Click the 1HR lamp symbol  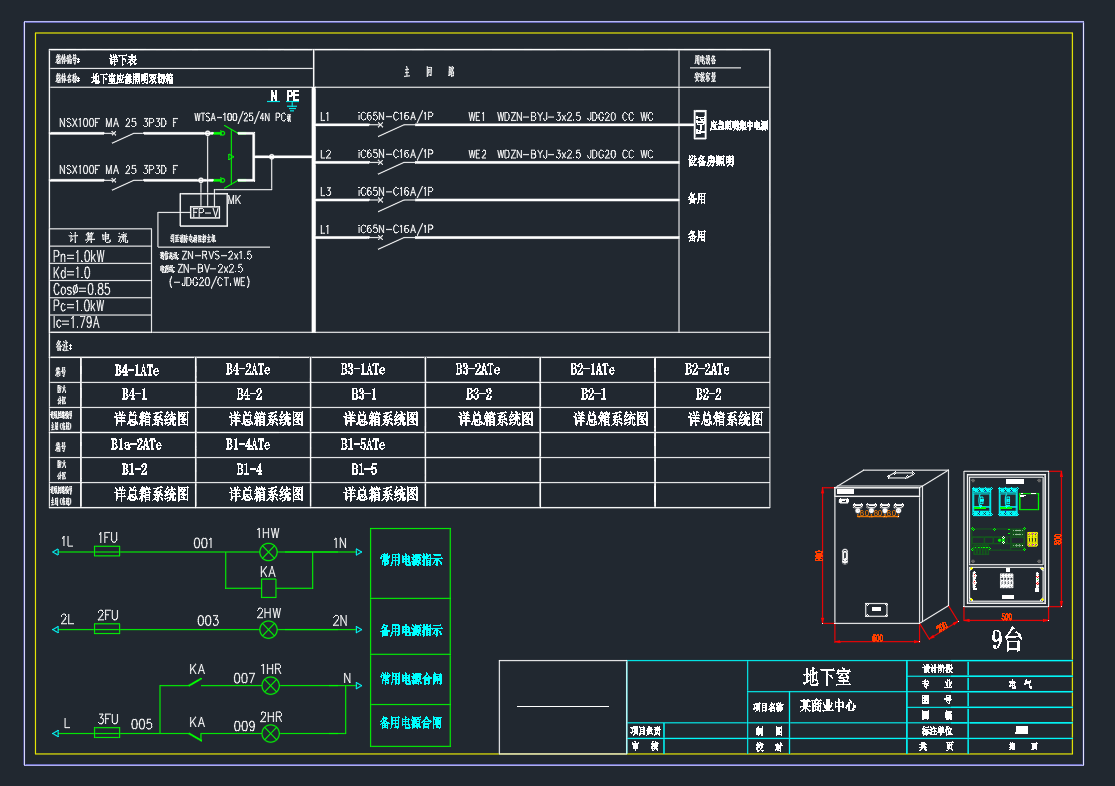tap(271, 685)
